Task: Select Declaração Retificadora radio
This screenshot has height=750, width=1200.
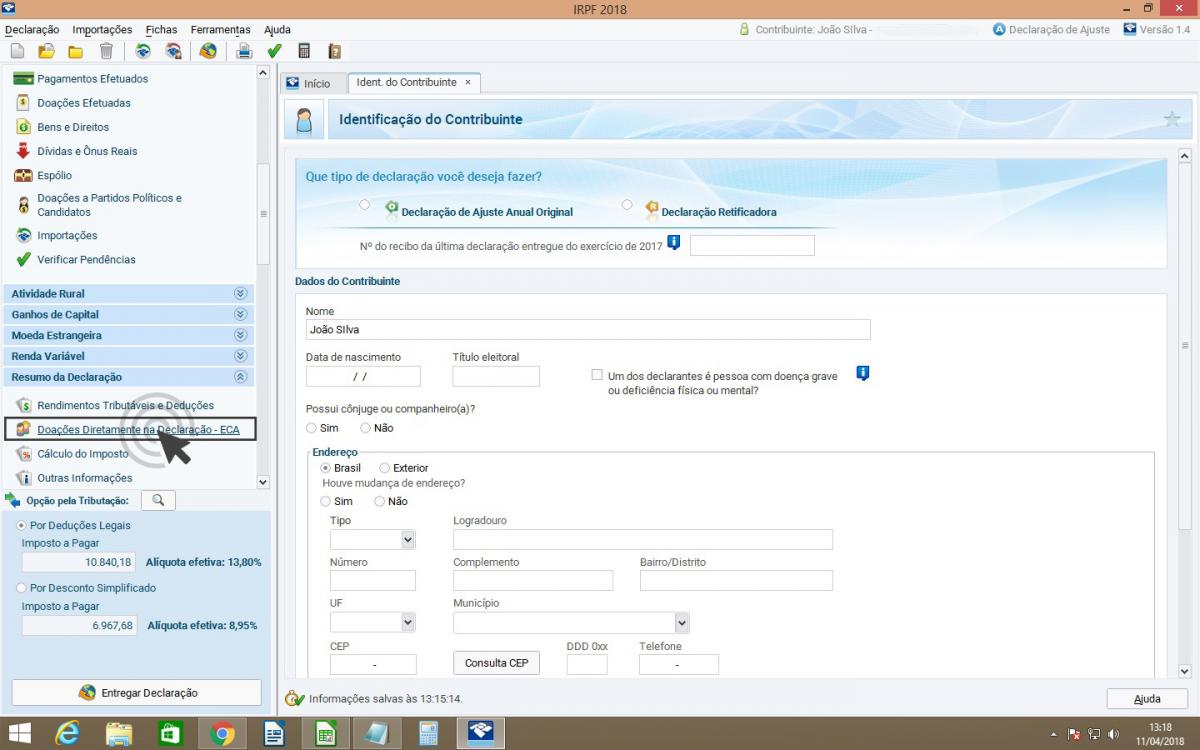Action: pos(627,205)
